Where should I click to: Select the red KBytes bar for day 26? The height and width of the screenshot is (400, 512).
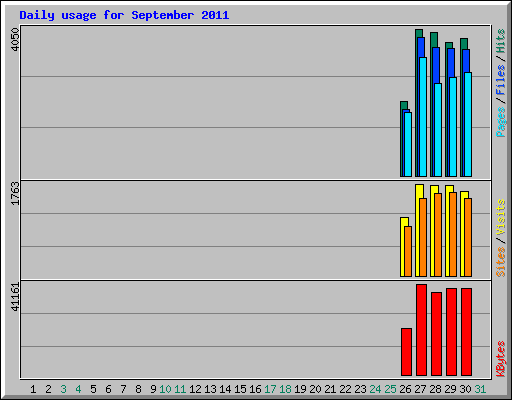tap(406, 352)
